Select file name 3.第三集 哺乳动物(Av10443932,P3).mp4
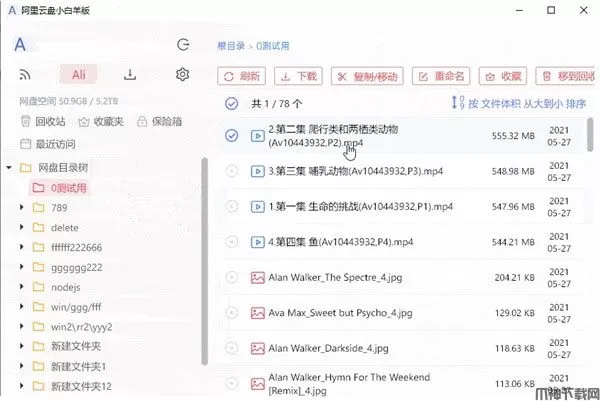This screenshot has width=600, height=401. pyautogui.click(x=355, y=171)
